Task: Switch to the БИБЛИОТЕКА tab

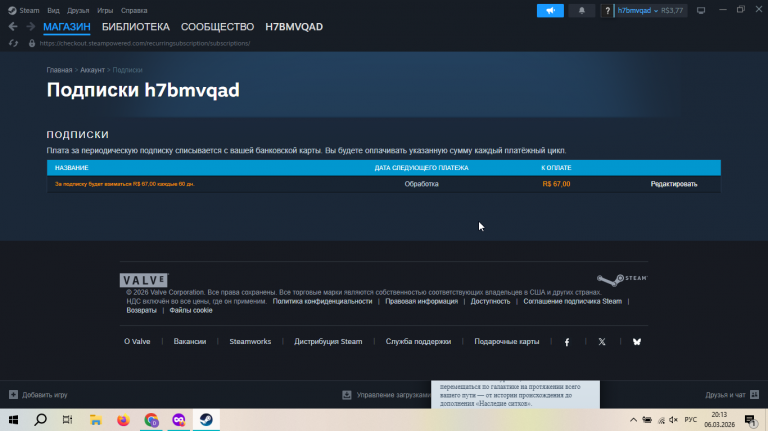Action: tap(136, 27)
